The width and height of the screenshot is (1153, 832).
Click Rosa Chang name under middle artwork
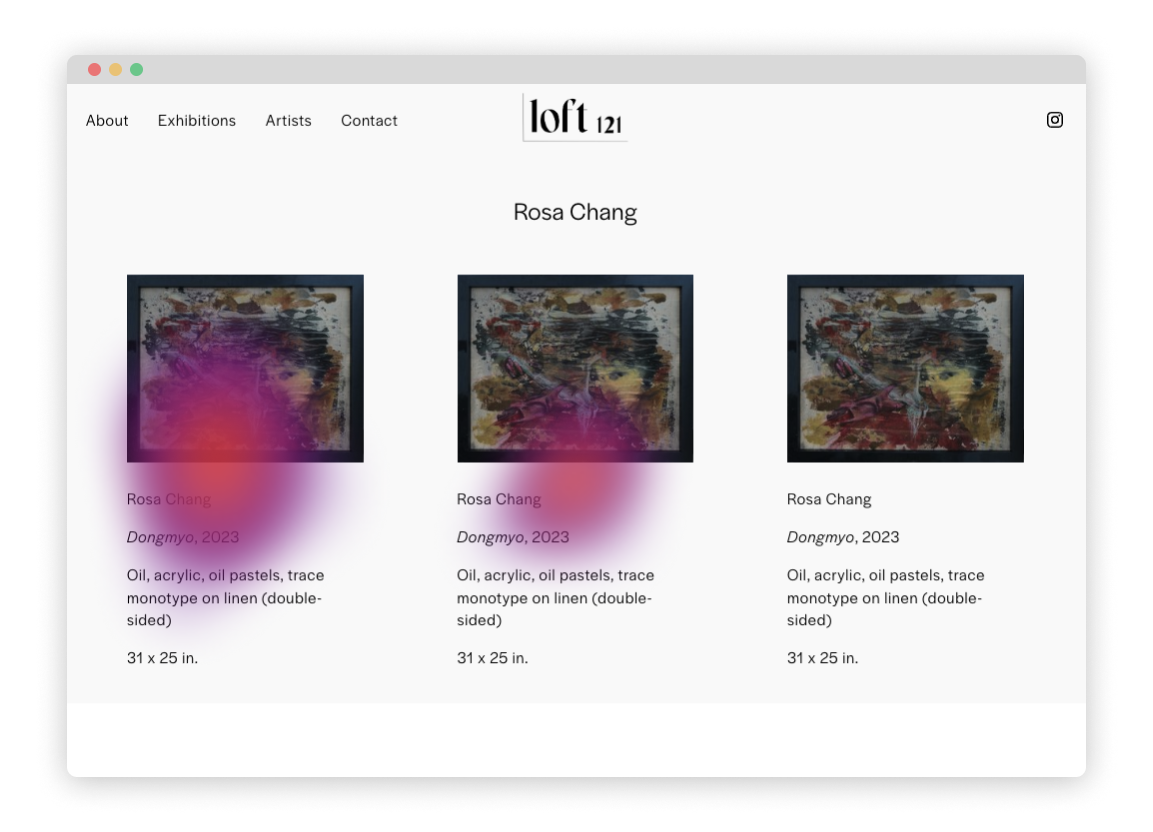(499, 499)
